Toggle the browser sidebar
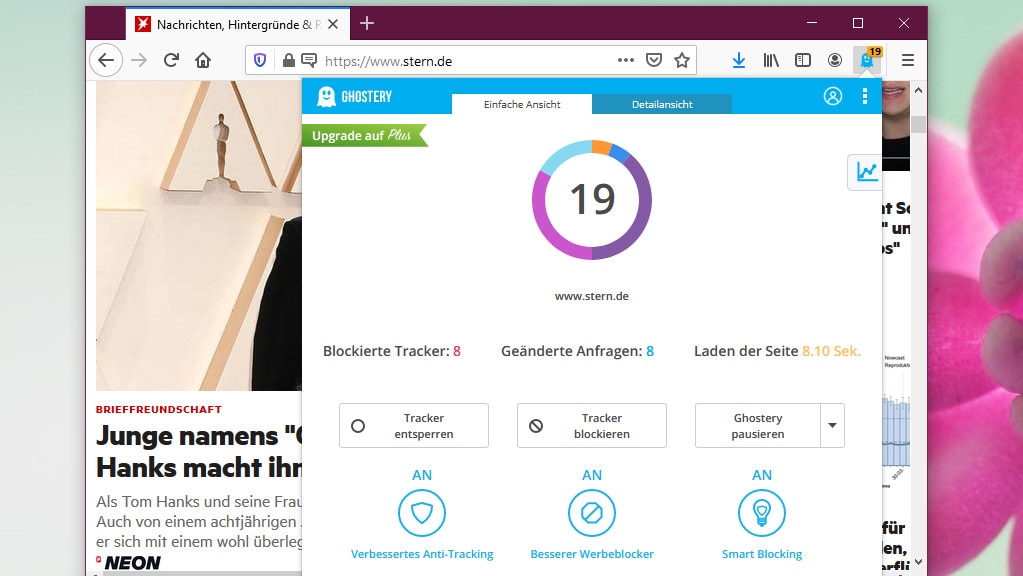 click(803, 61)
